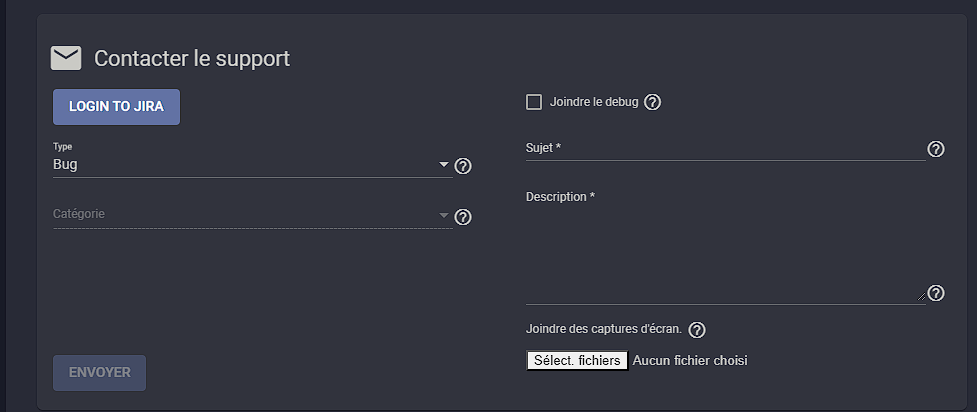Image resolution: width=977 pixels, height=412 pixels.
Task: Click the LOGIN TO JIRA button
Action: coord(117,107)
